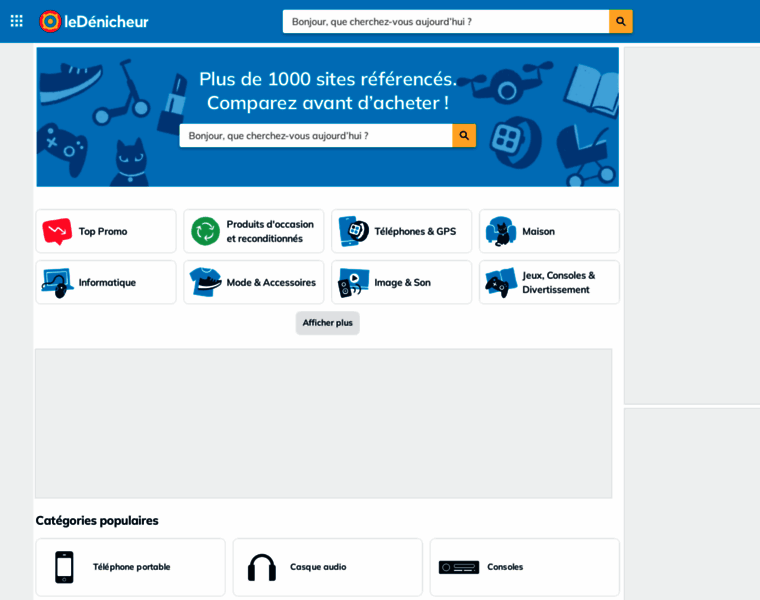Click the Casque audio headphones icon
The width and height of the screenshot is (760, 600).
pos(262,567)
